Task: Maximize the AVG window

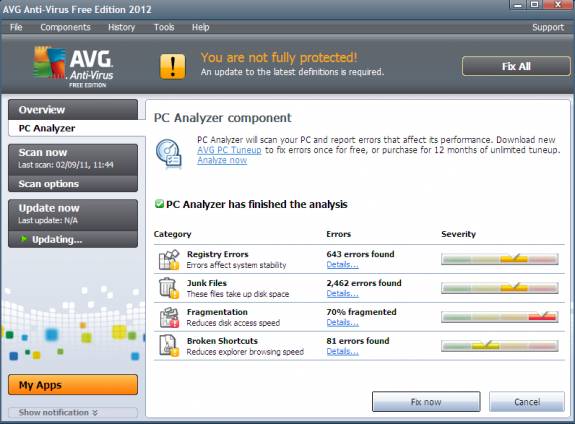Action: pyautogui.click(x=534, y=4)
